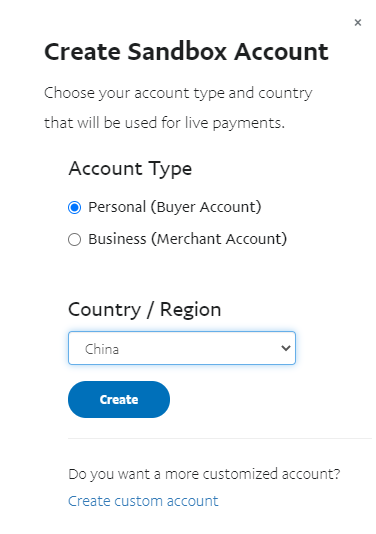Click the blue Create button
The height and width of the screenshot is (534, 376).
pyautogui.click(x=119, y=399)
